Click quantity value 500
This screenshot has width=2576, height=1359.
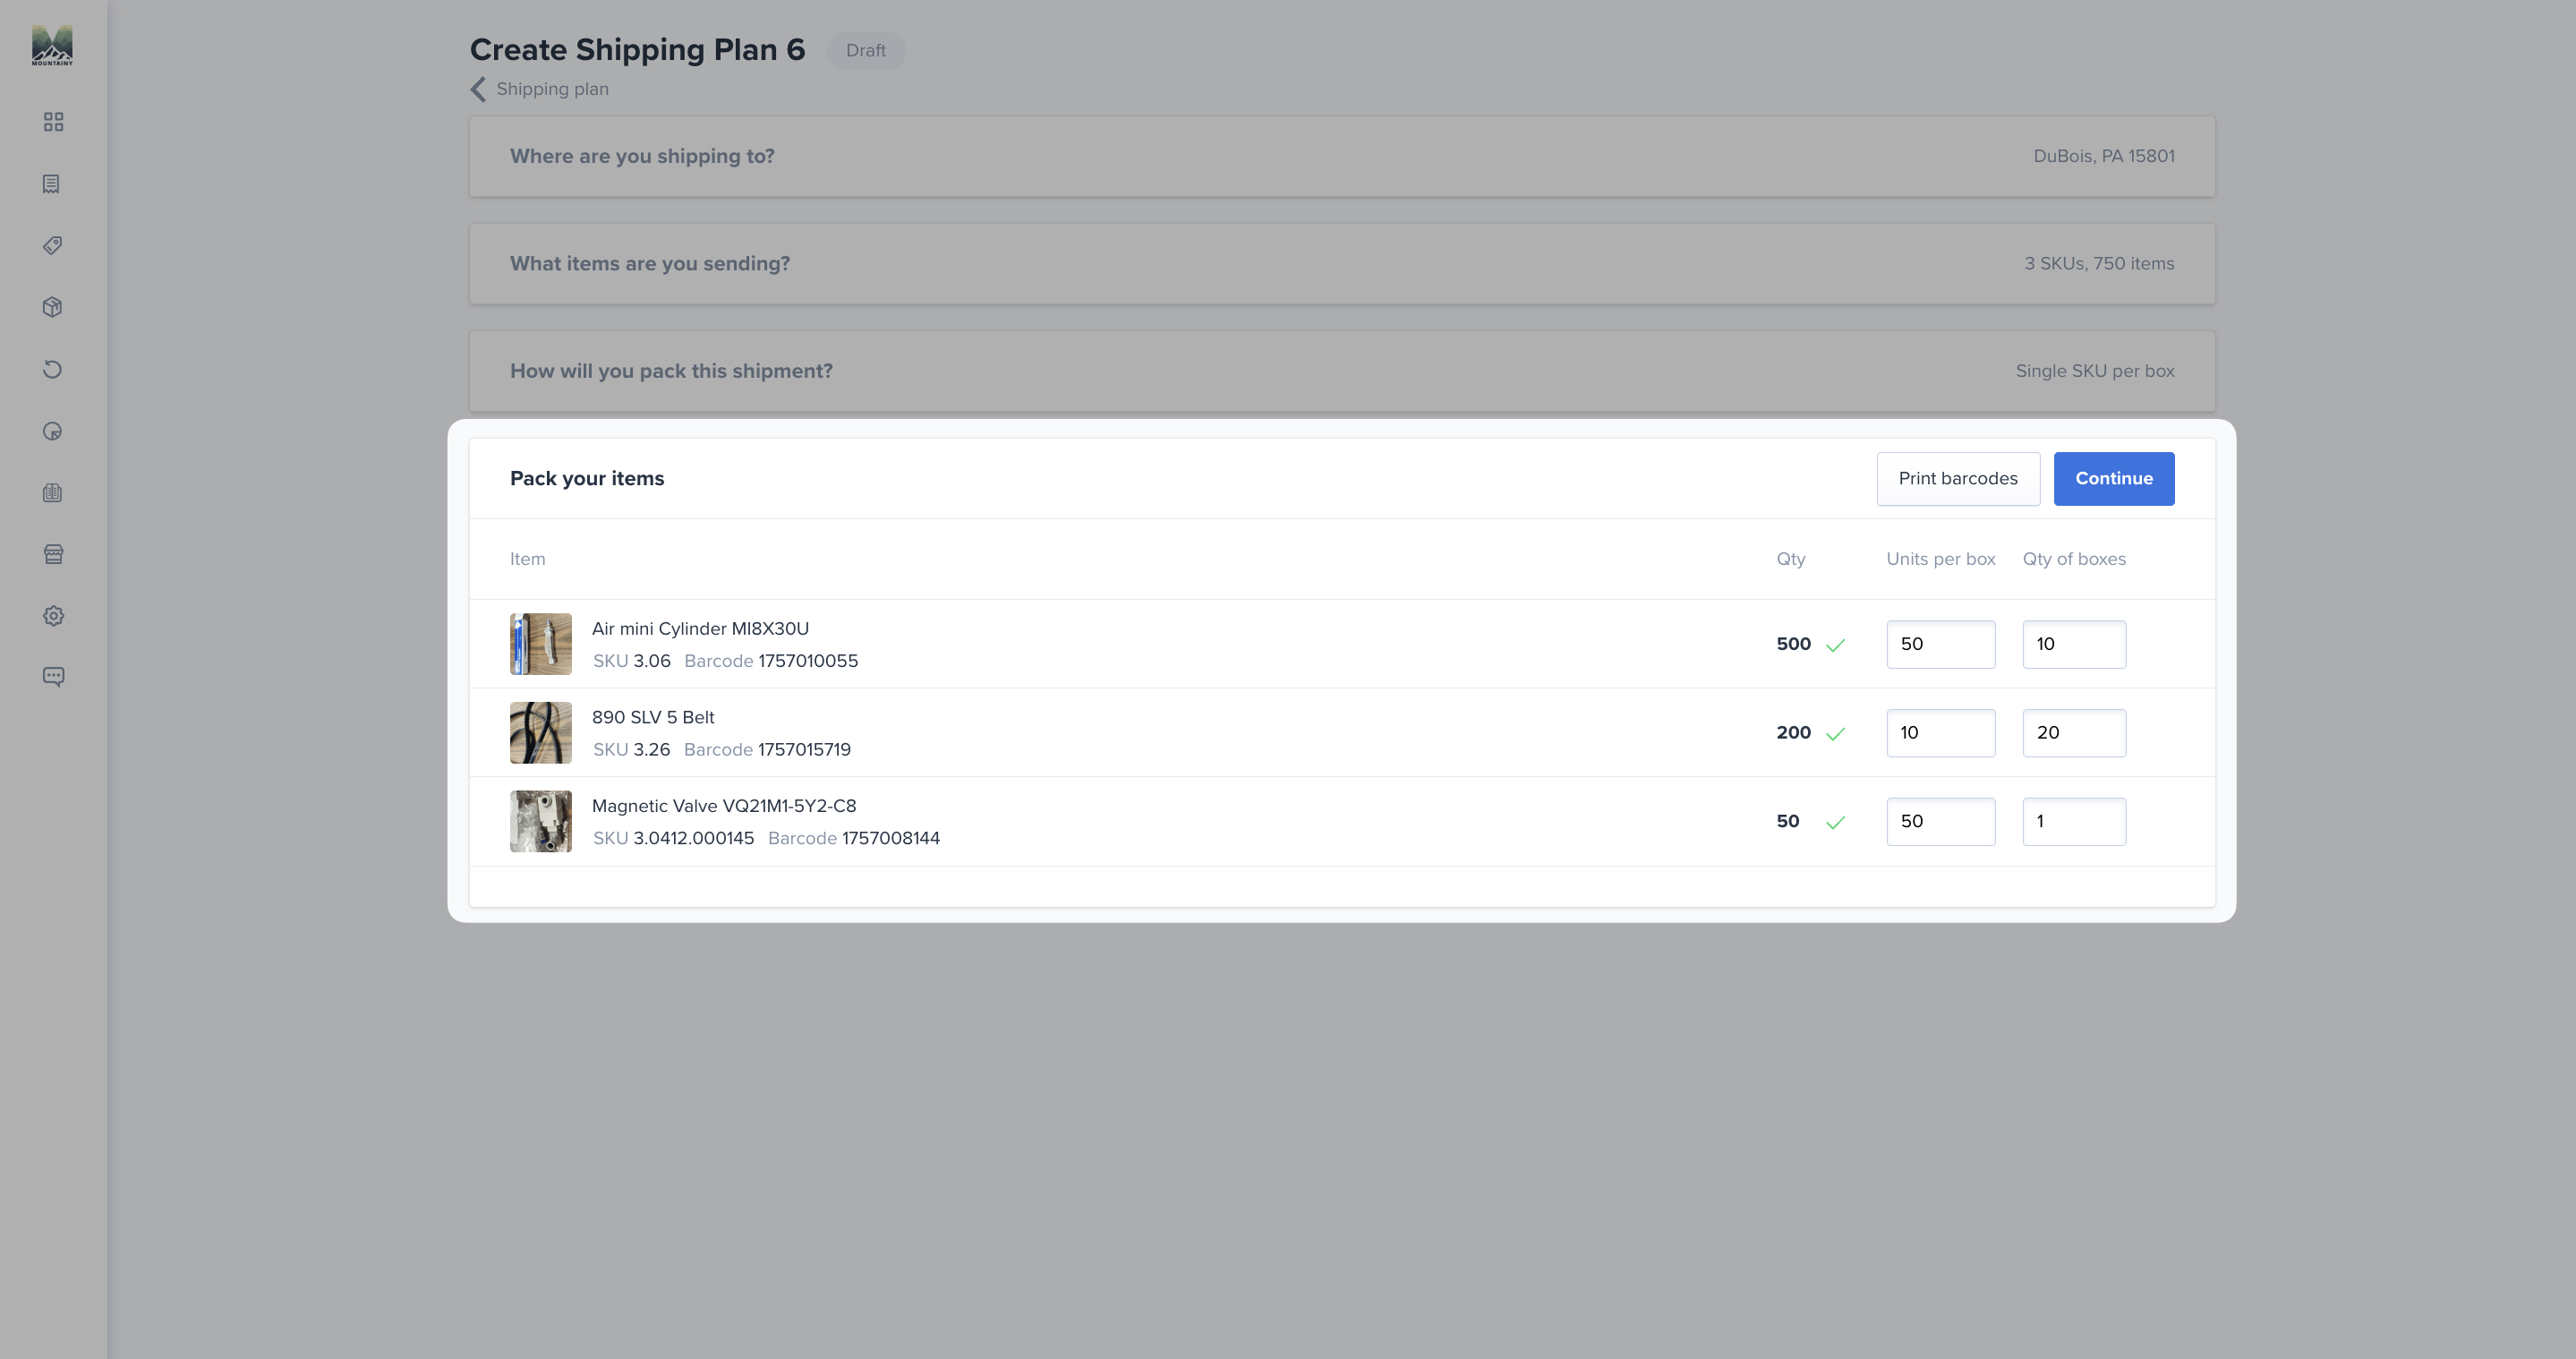(x=1794, y=644)
